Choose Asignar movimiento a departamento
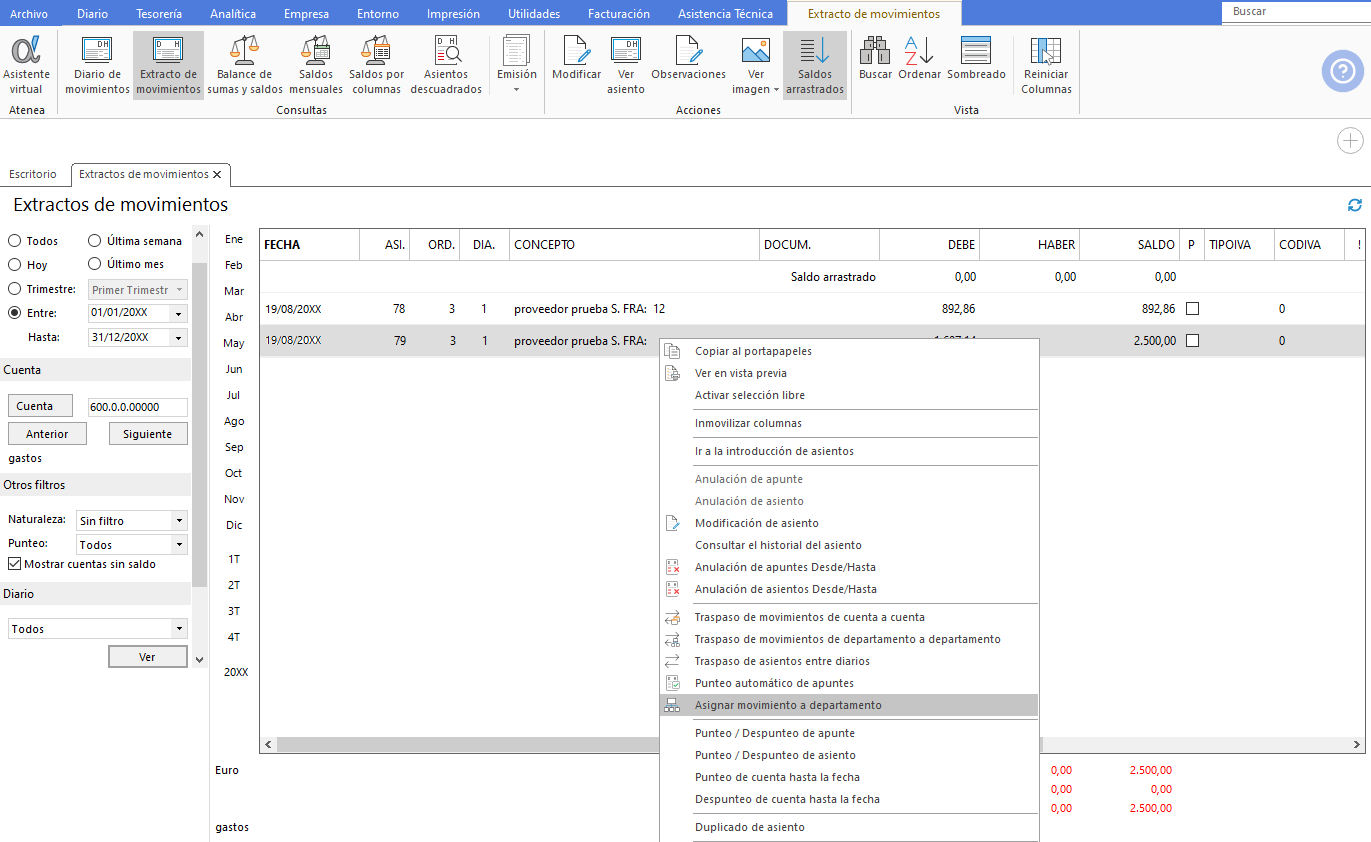This screenshot has height=842, width=1371. point(849,705)
